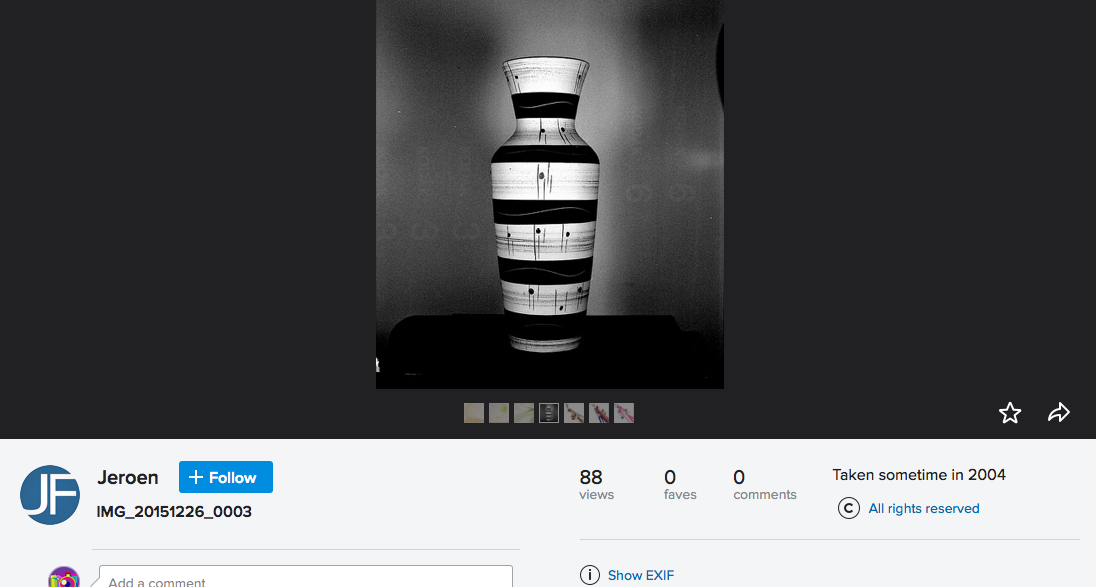Click the 88 views count
Screen dimensions: 1096x587
[596, 484]
